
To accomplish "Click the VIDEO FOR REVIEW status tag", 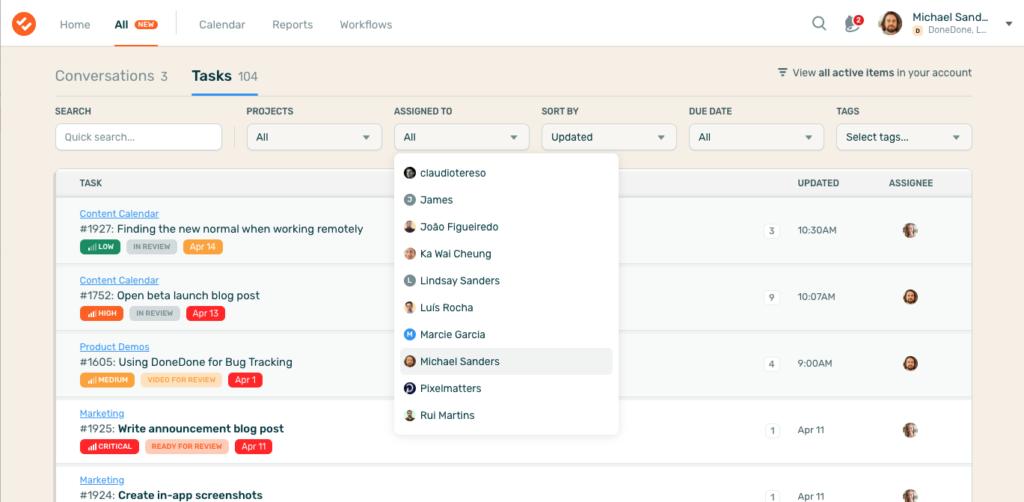I will click(182, 380).
